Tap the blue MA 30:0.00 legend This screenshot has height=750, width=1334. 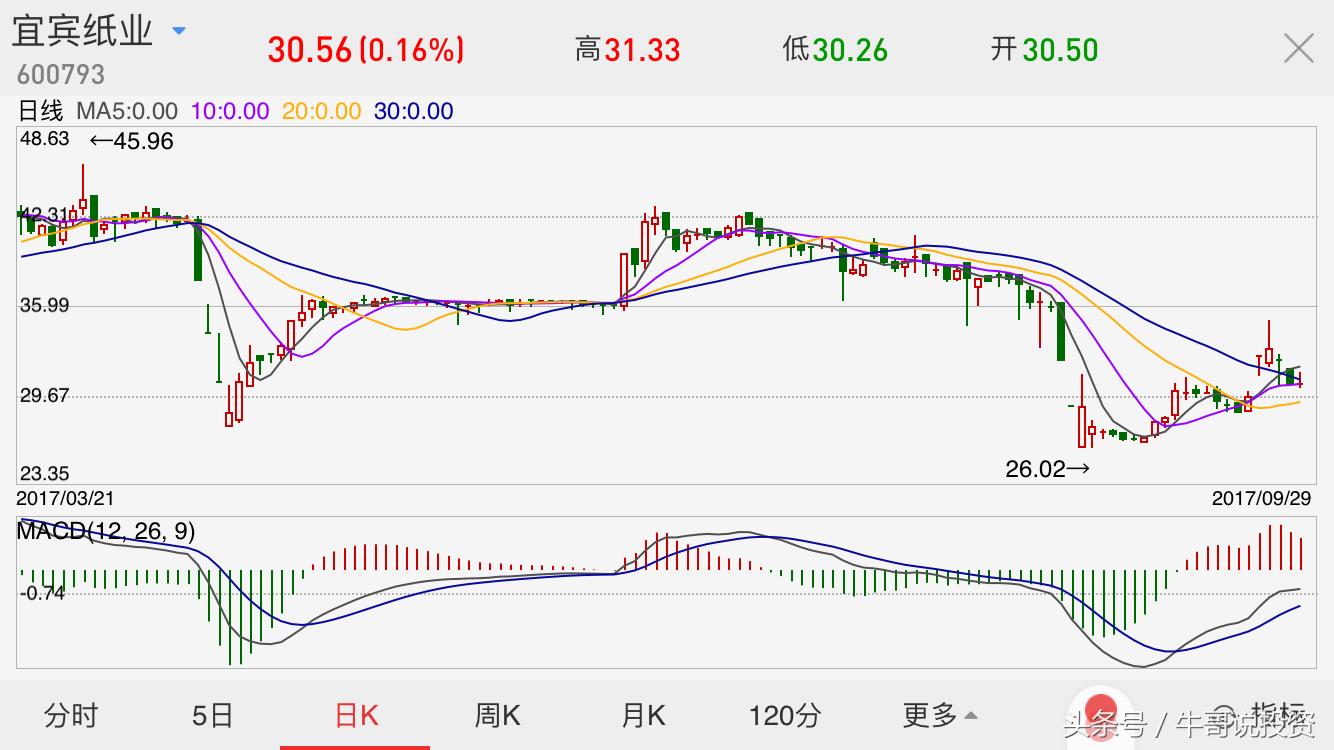413,111
